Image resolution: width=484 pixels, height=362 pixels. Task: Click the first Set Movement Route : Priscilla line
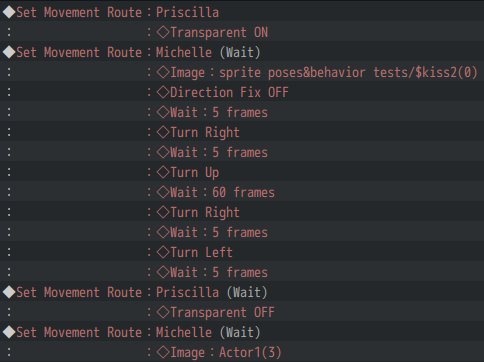coord(242,12)
